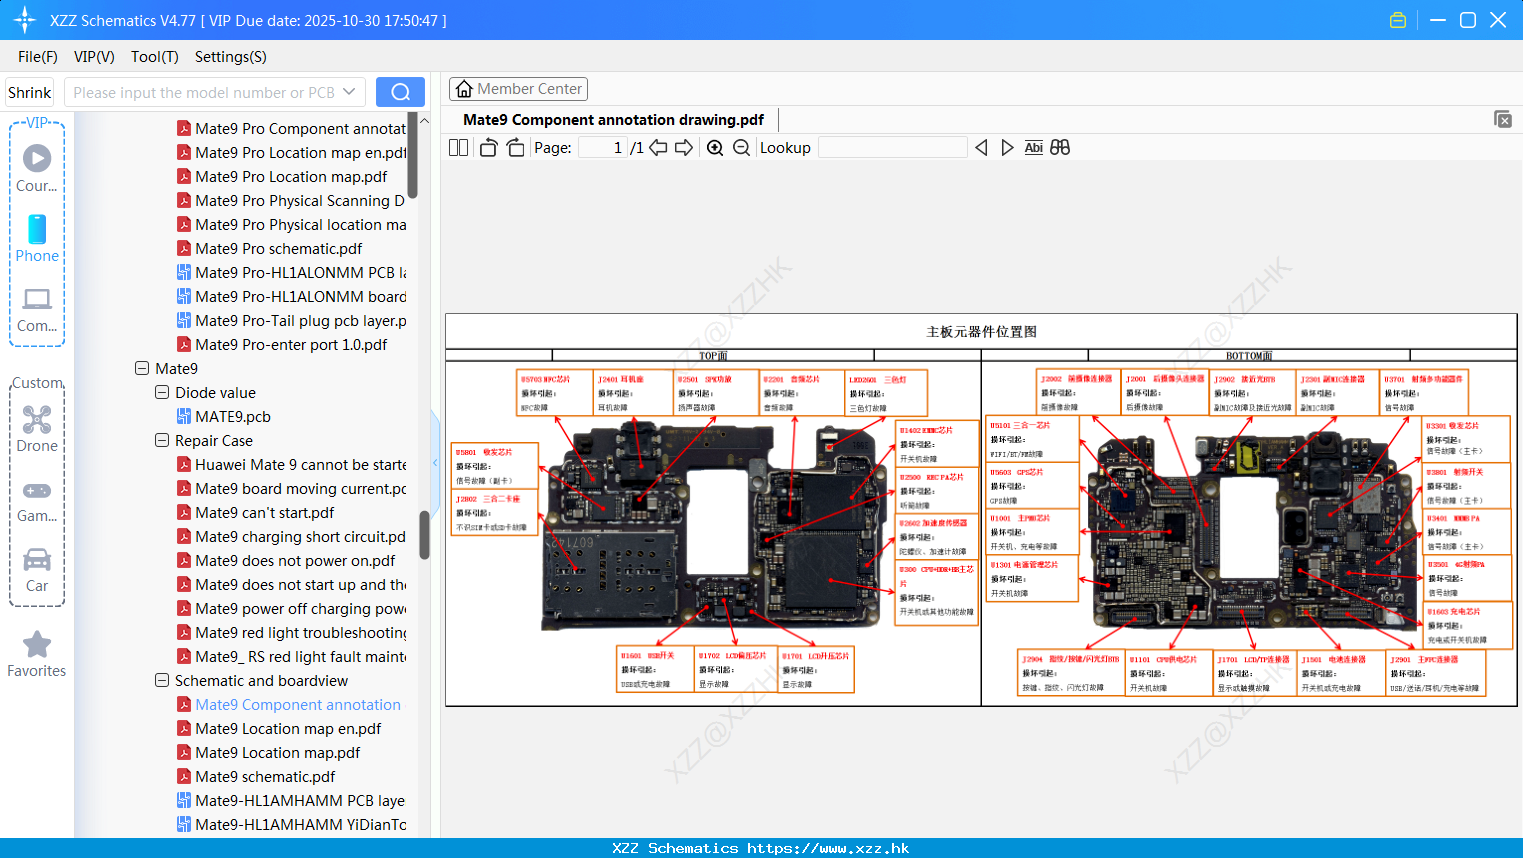Screen dimensions: 1523x858
Task: Click the binoculars search icon
Action: (1060, 147)
